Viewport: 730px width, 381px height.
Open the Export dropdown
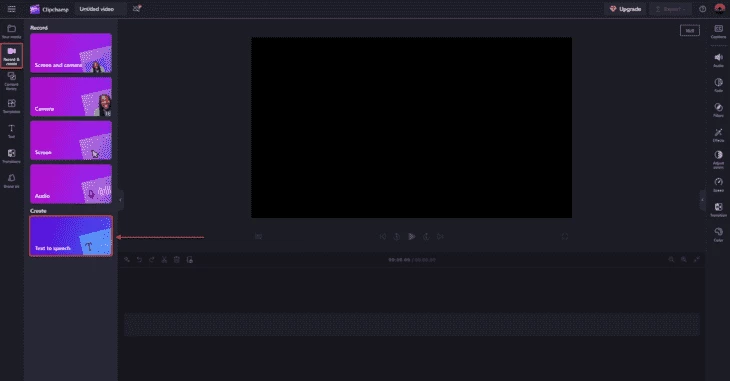[670, 9]
